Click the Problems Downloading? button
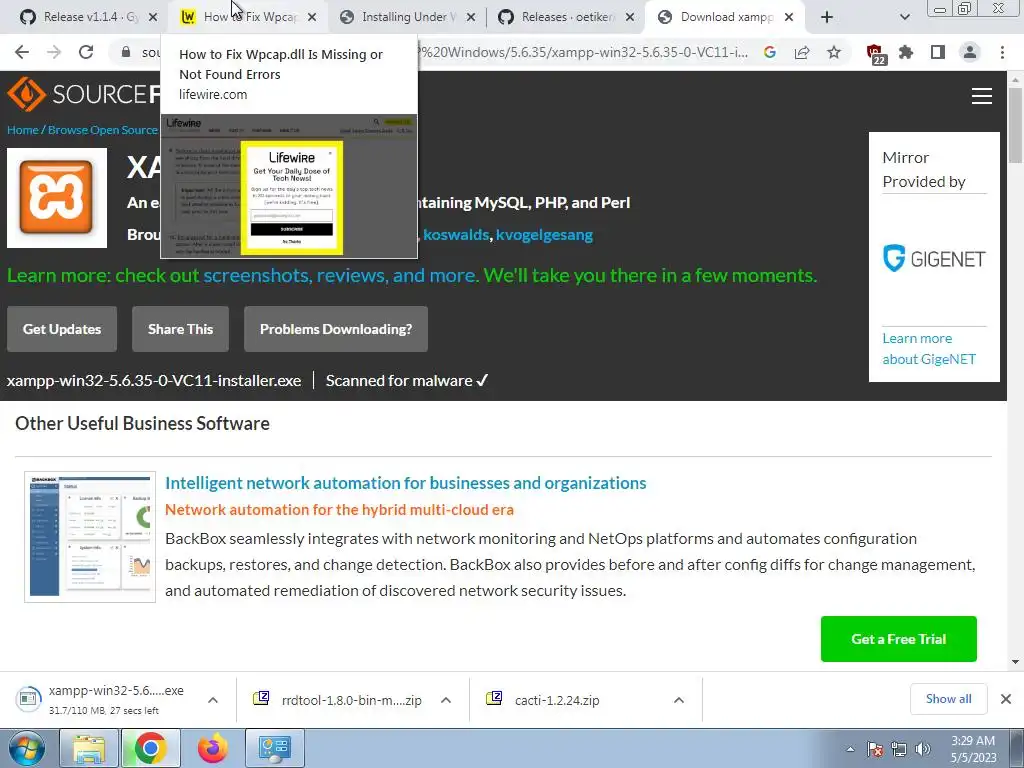Image resolution: width=1024 pixels, height=768 pixels. 336,329
